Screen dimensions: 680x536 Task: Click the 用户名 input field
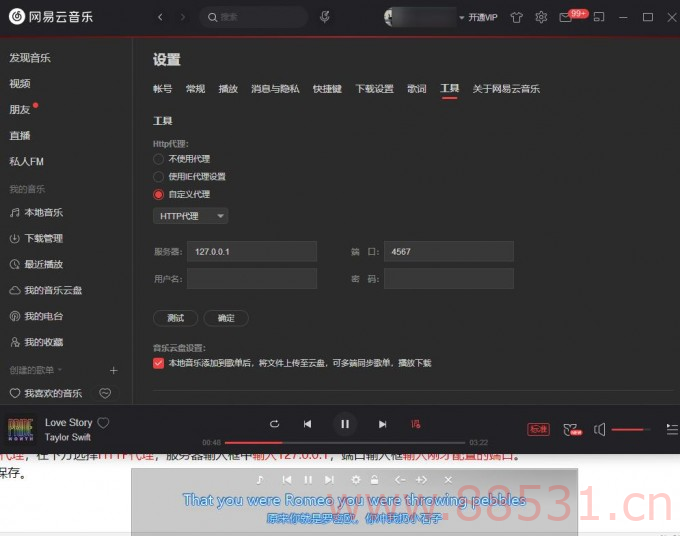pyautogui.click(x=252, y=278)
